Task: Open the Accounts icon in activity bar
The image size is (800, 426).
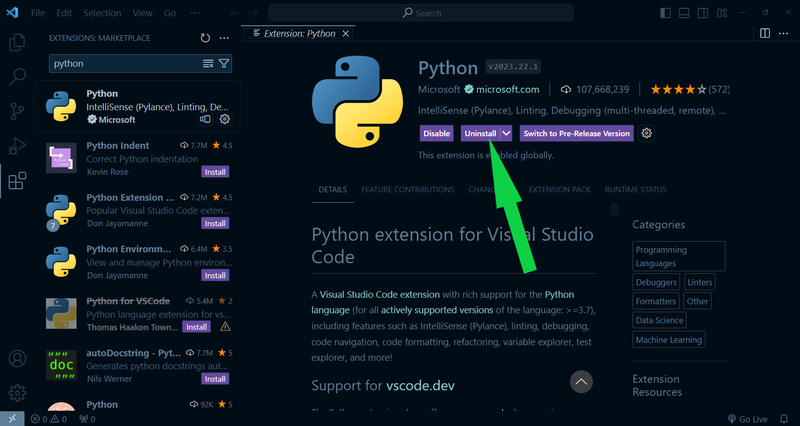Action: click(17, 359)
